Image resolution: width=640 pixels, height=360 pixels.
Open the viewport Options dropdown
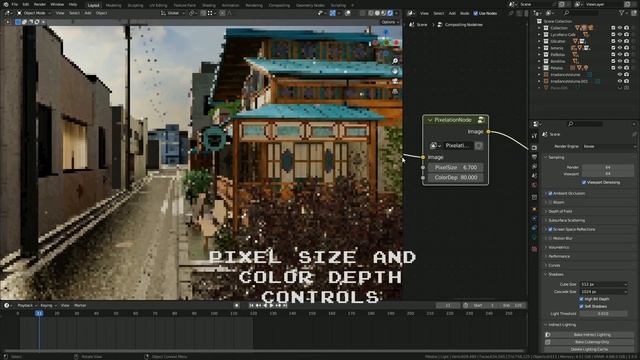click(390, 22)
